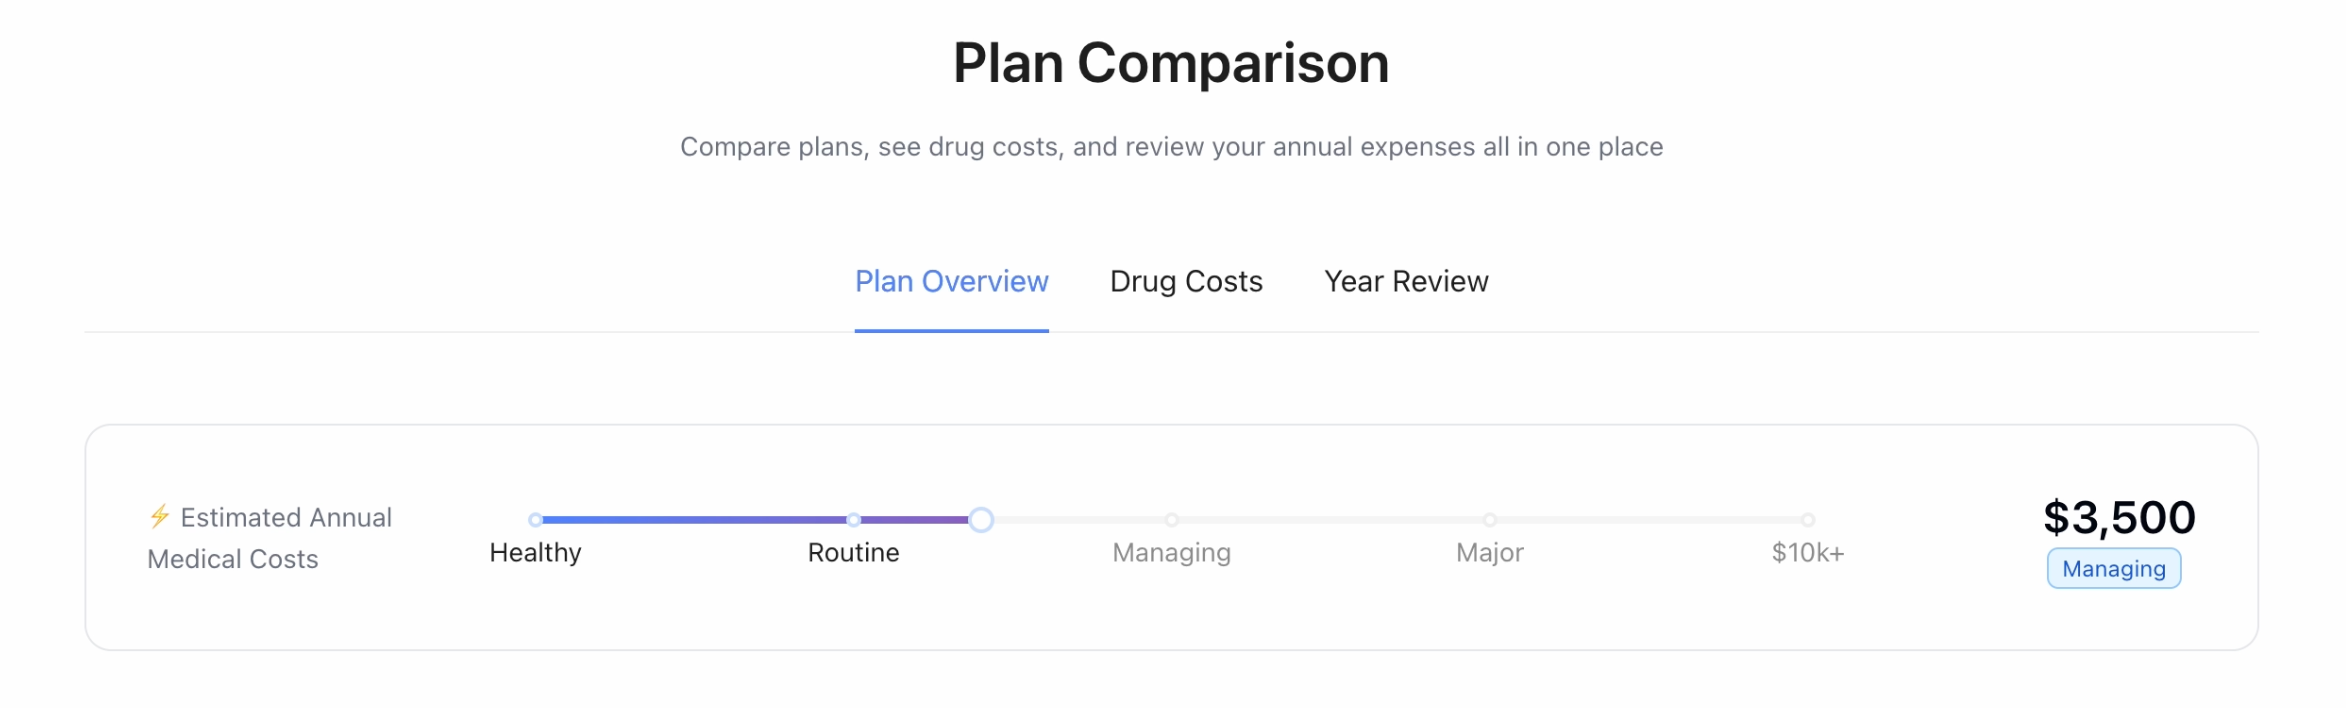Click the slider's circular drag handle
This screenshot has width=2346, height=708.
coord(981,520)
